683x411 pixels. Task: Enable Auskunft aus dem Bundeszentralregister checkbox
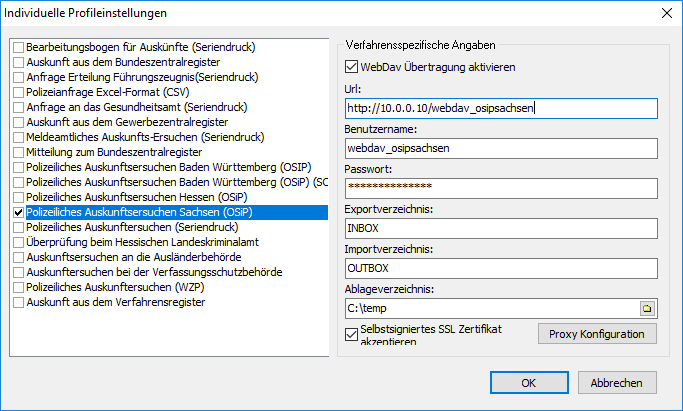tap(18, 62)
